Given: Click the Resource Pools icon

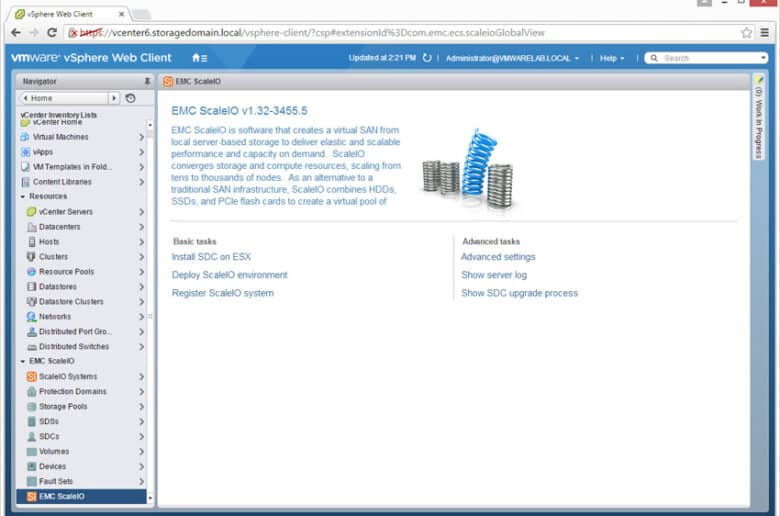Looking at the screenshot, I should click(x=31, y=272).
